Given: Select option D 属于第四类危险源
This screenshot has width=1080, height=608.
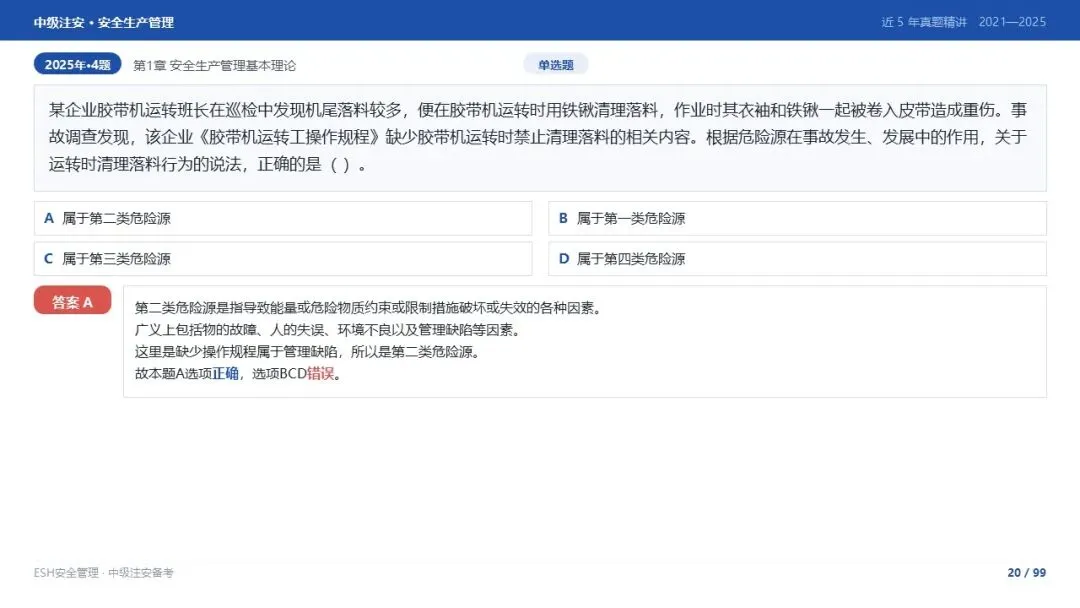Looking at the screenshot, I should click(797, 259).
